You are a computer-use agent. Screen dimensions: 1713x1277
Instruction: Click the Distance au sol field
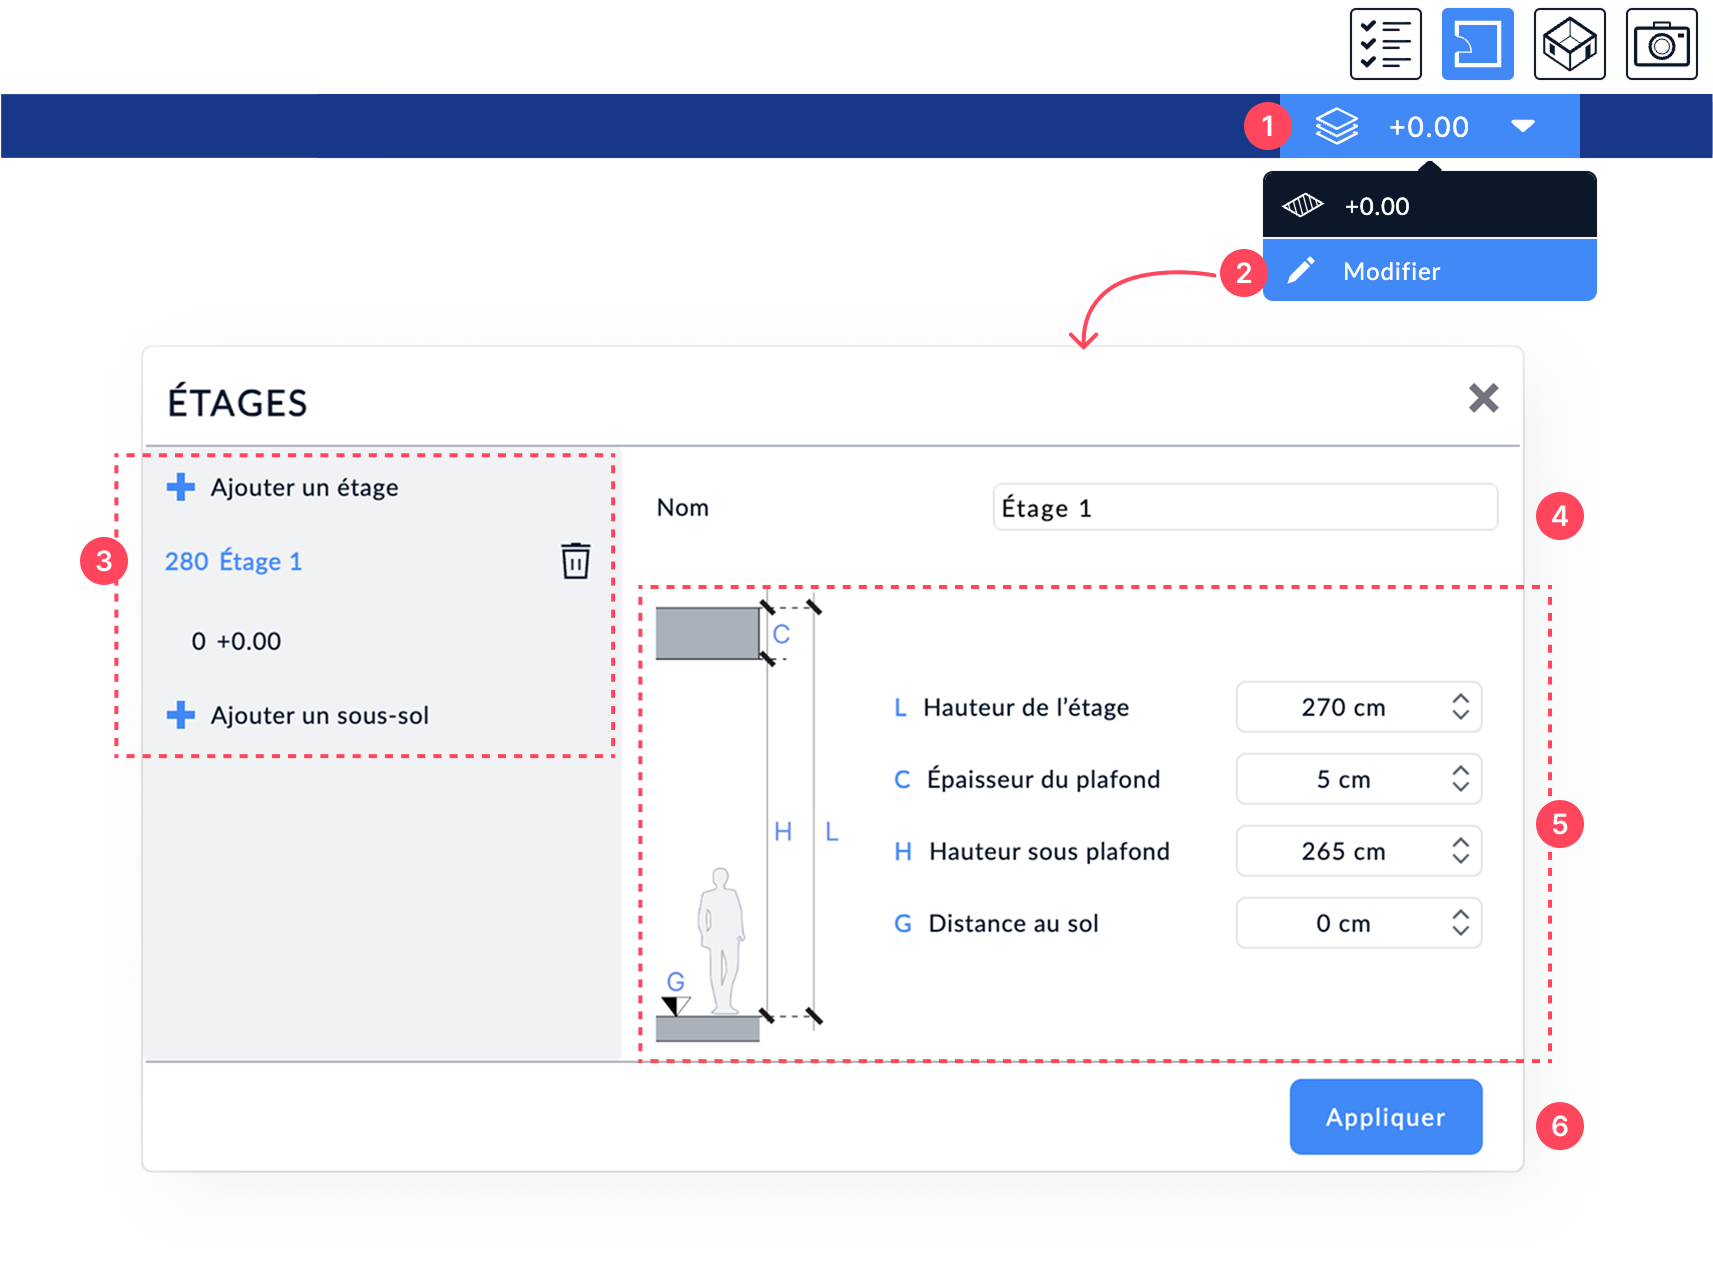[x=1358, y=923]
